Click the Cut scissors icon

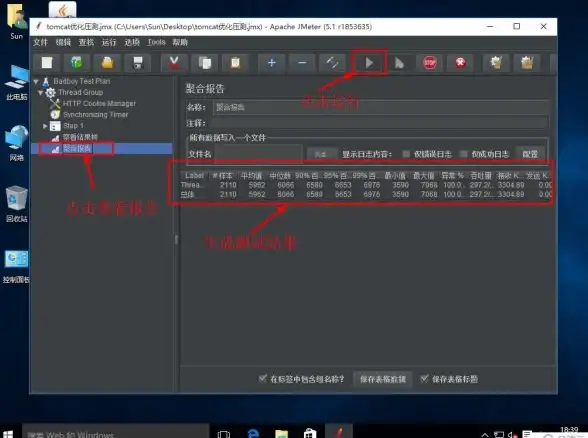[x=174, y=63]
